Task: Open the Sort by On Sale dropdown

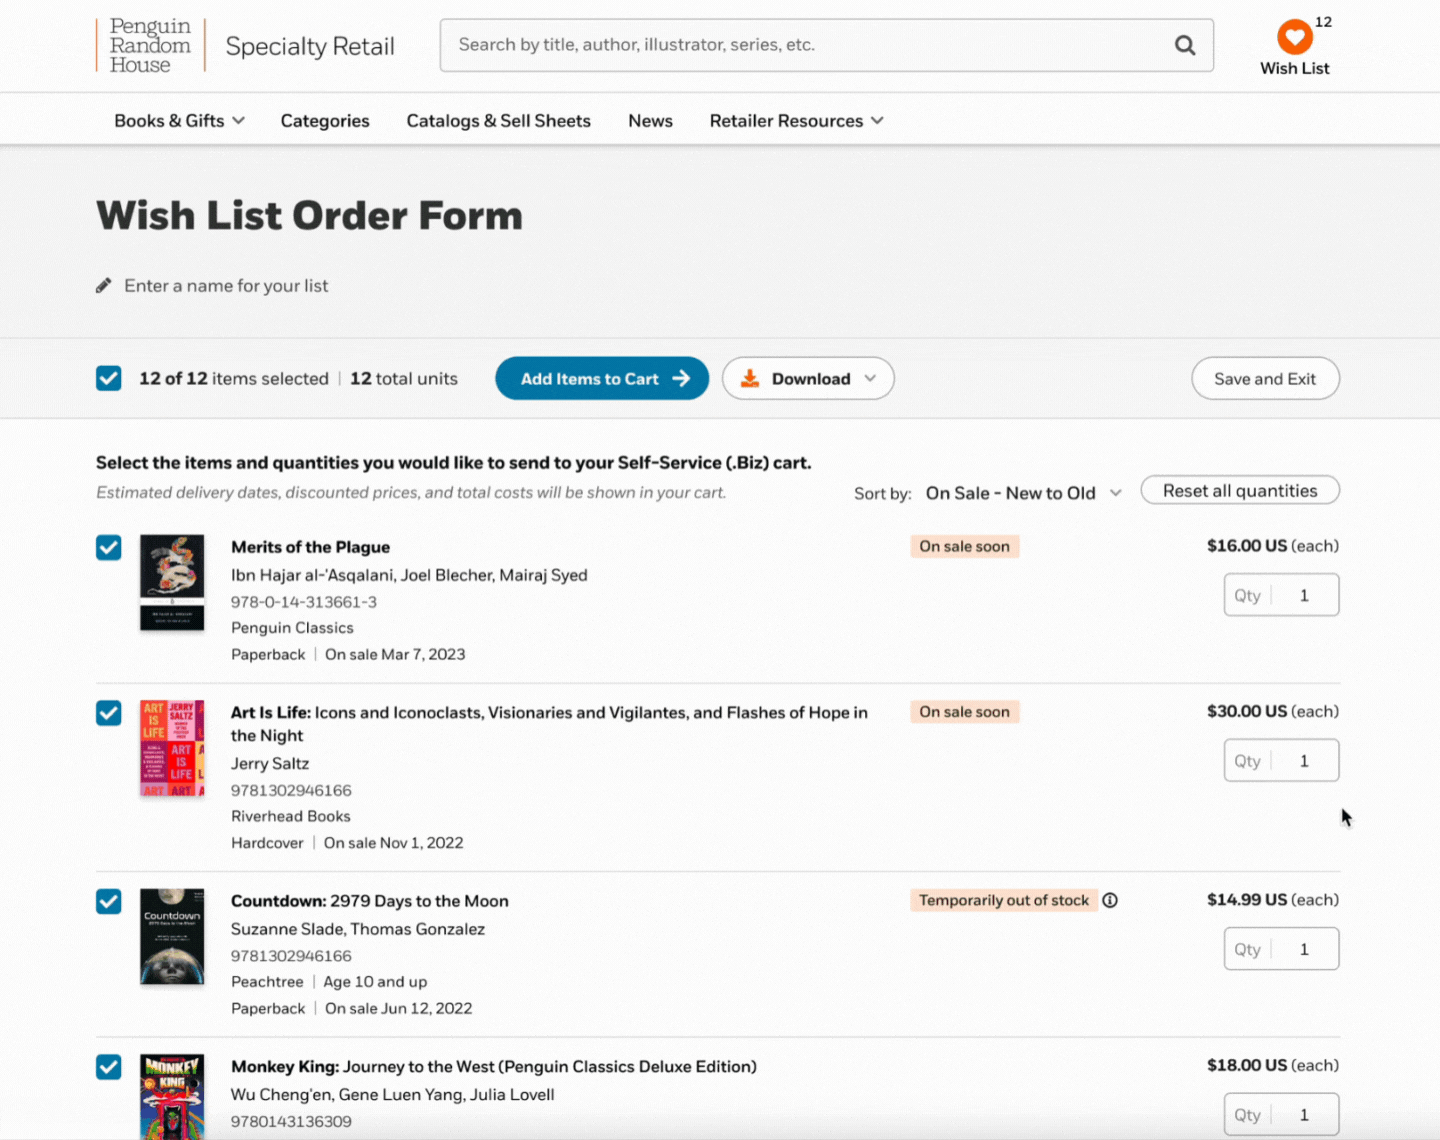Action: pos(1024,493)
